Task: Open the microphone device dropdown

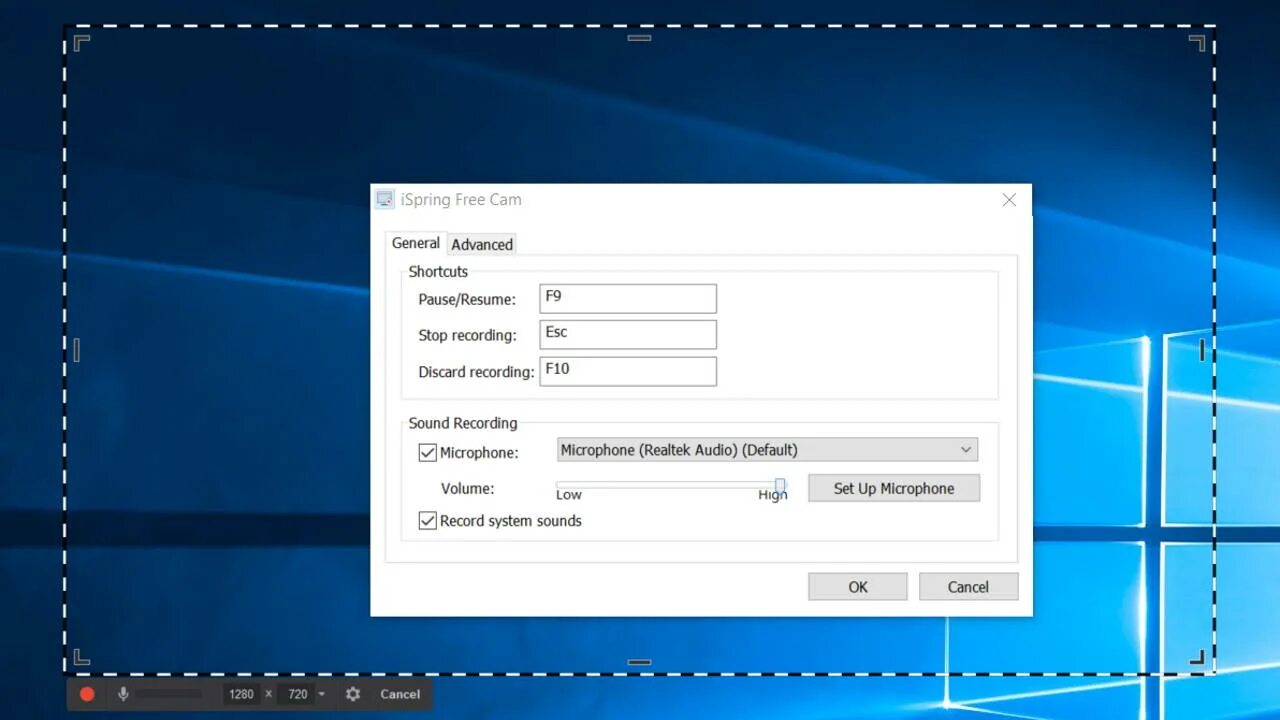Action: (767, 450)
